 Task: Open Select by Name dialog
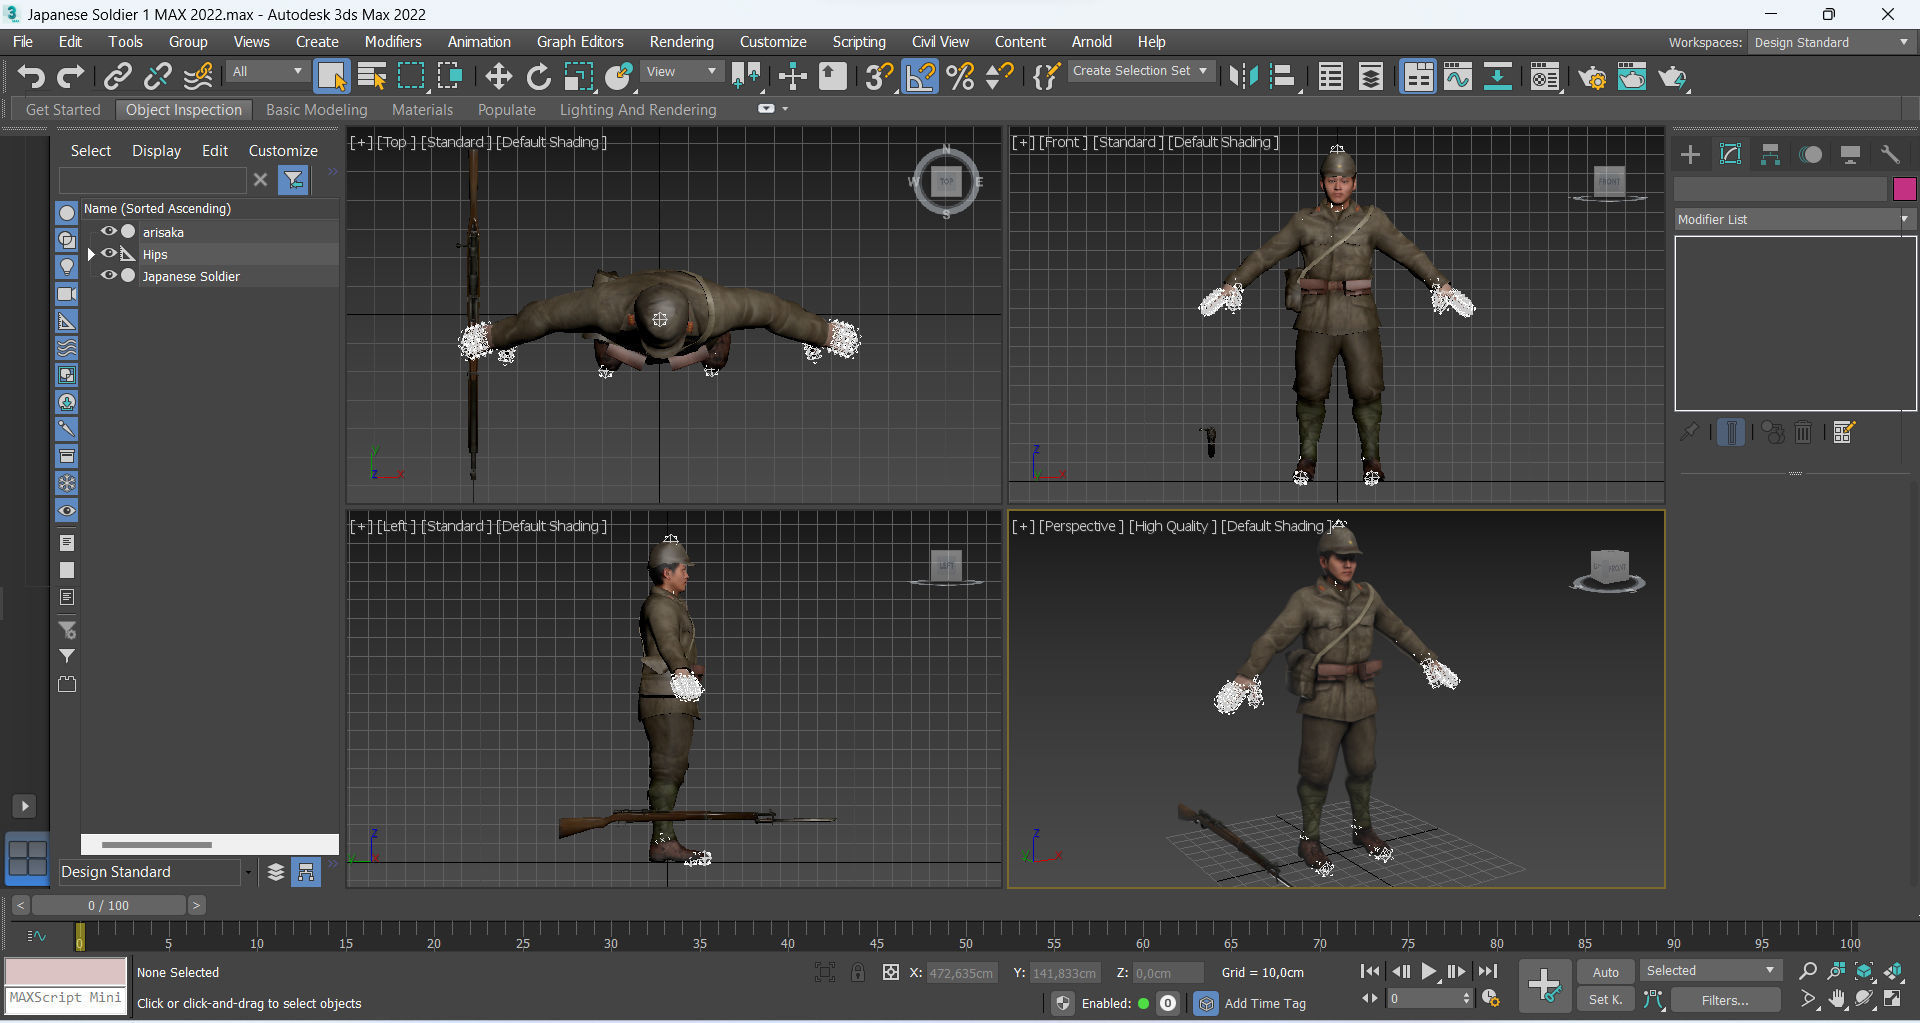pyautogui.click(x=372, y=76)
